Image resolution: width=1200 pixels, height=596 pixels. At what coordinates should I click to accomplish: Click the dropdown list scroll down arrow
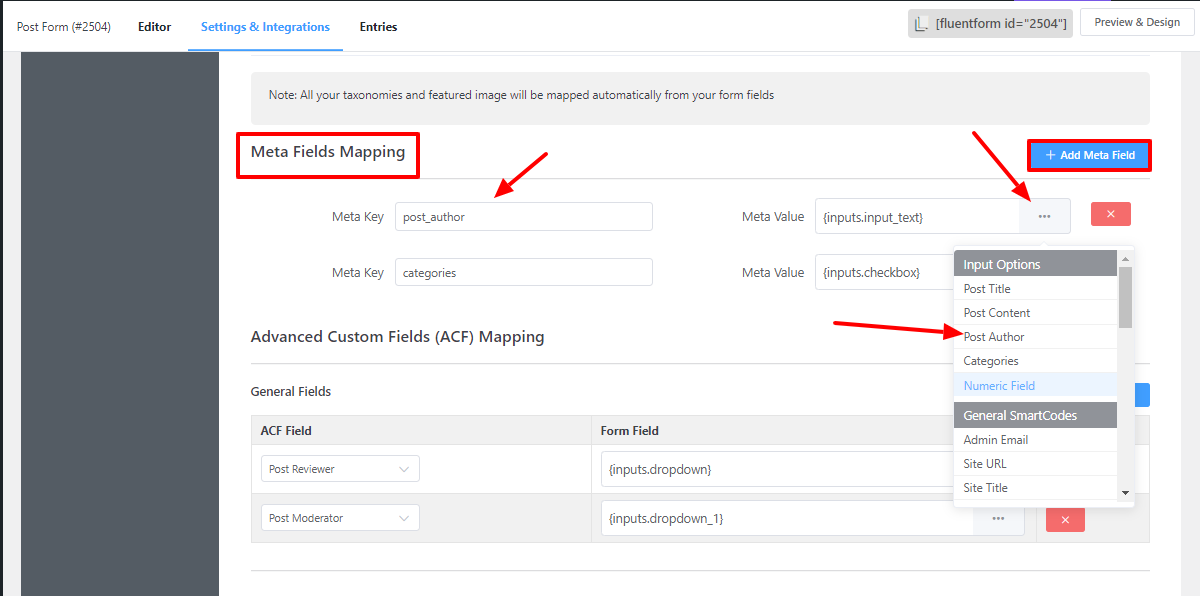(1125, 492)
